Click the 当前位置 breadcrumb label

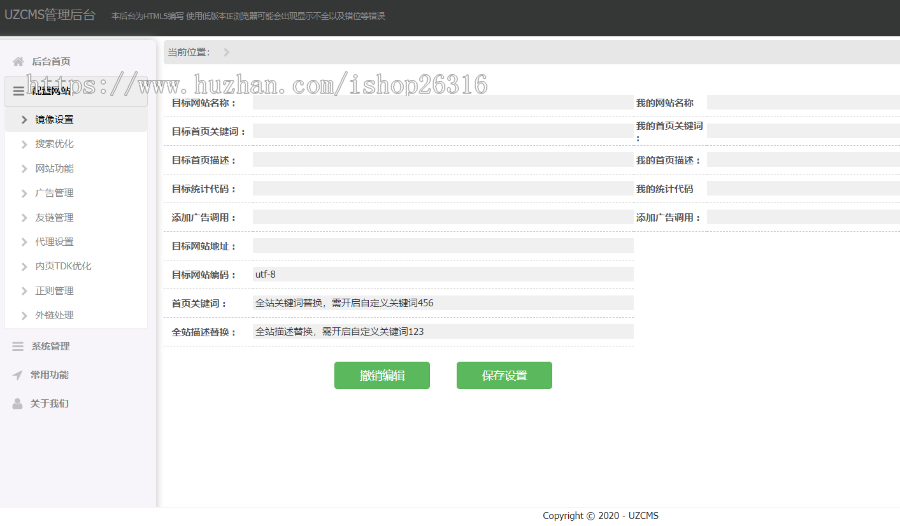click(189, 52)
